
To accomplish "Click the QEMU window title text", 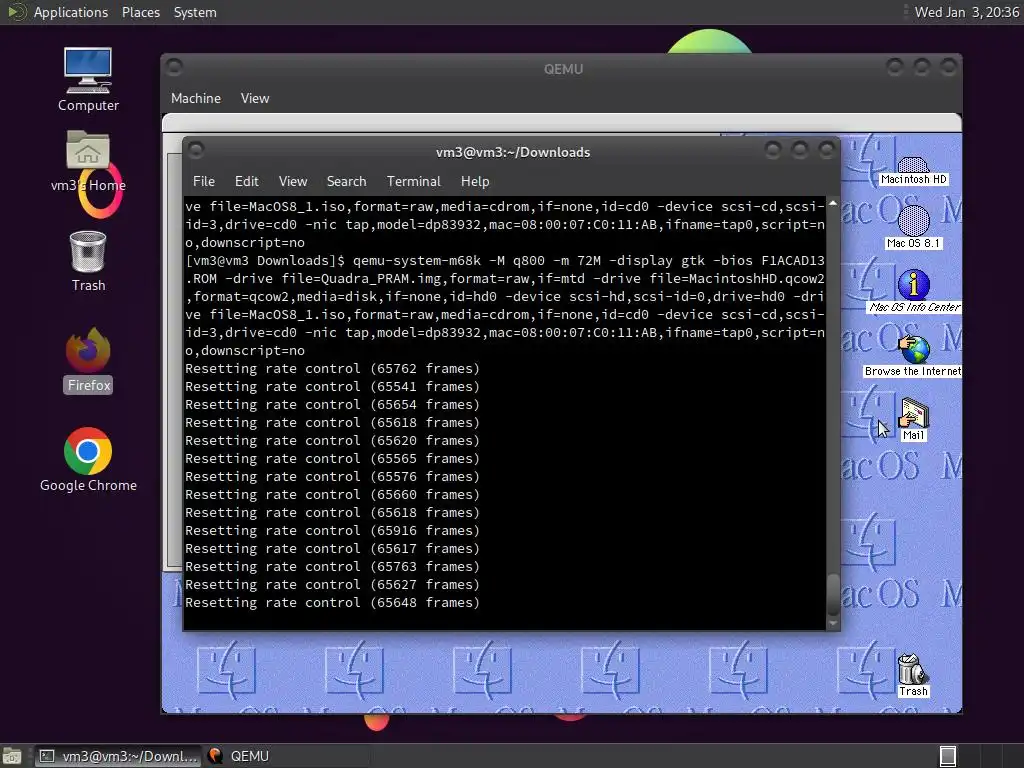I will coord(563,69).
